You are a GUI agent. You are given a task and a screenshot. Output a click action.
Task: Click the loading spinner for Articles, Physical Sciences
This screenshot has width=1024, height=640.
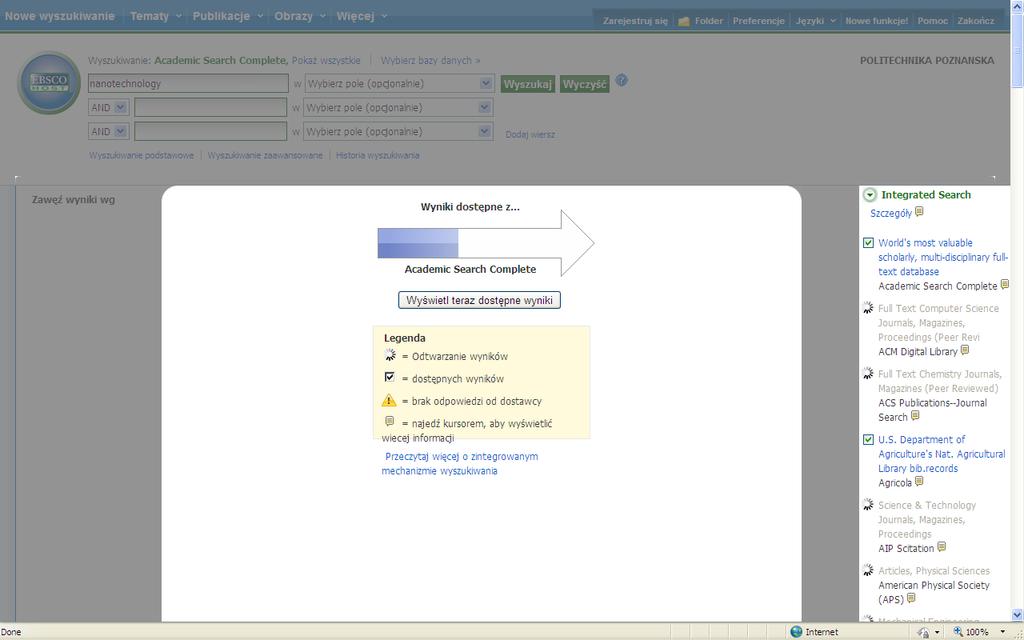(868, 570)
